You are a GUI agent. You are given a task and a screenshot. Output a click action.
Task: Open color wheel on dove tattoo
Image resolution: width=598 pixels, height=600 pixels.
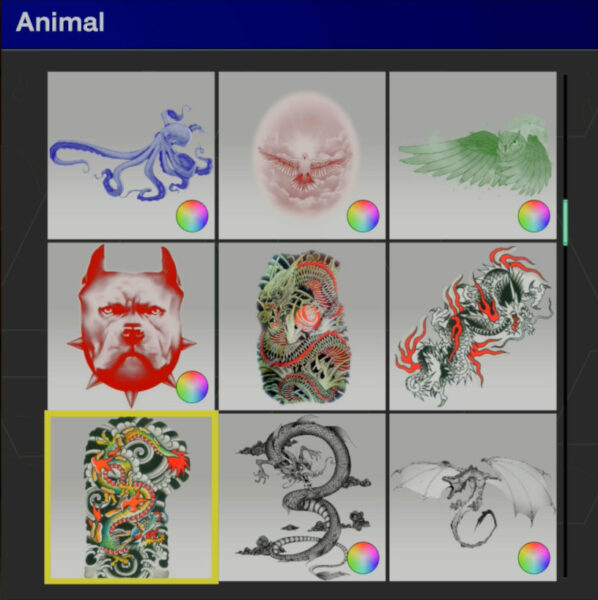363,216
